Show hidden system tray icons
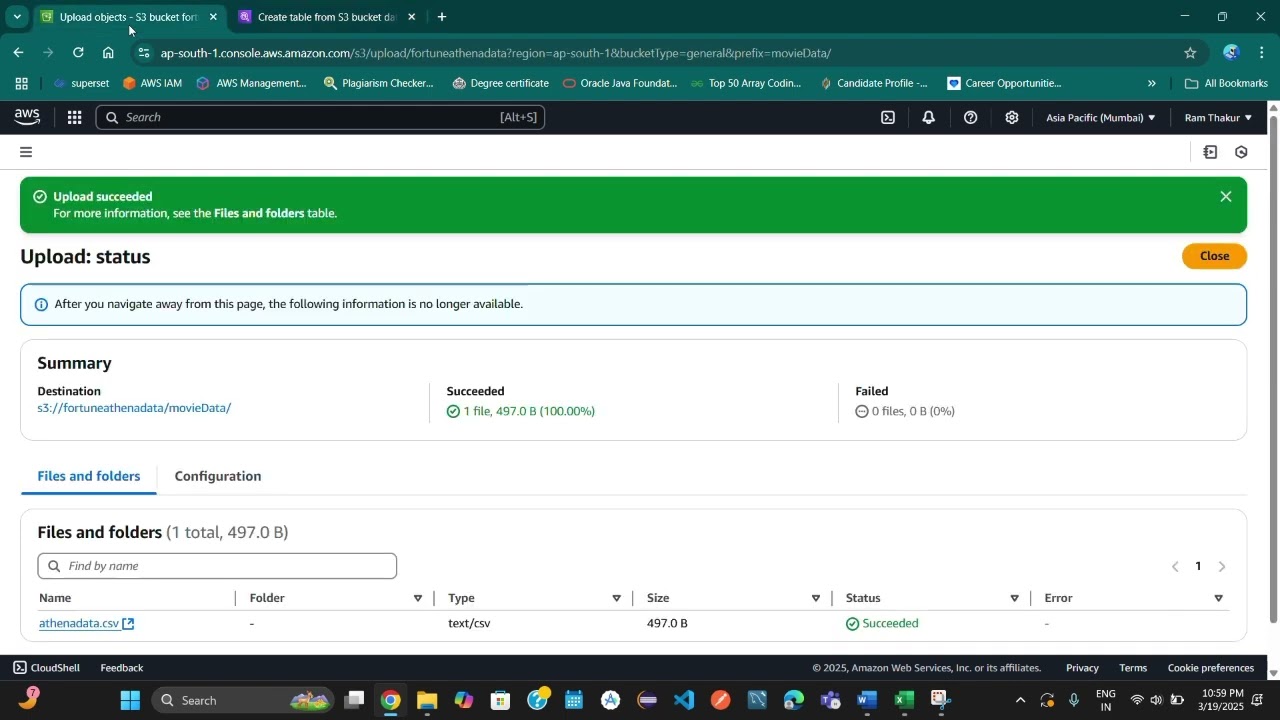 [1020, 700]
